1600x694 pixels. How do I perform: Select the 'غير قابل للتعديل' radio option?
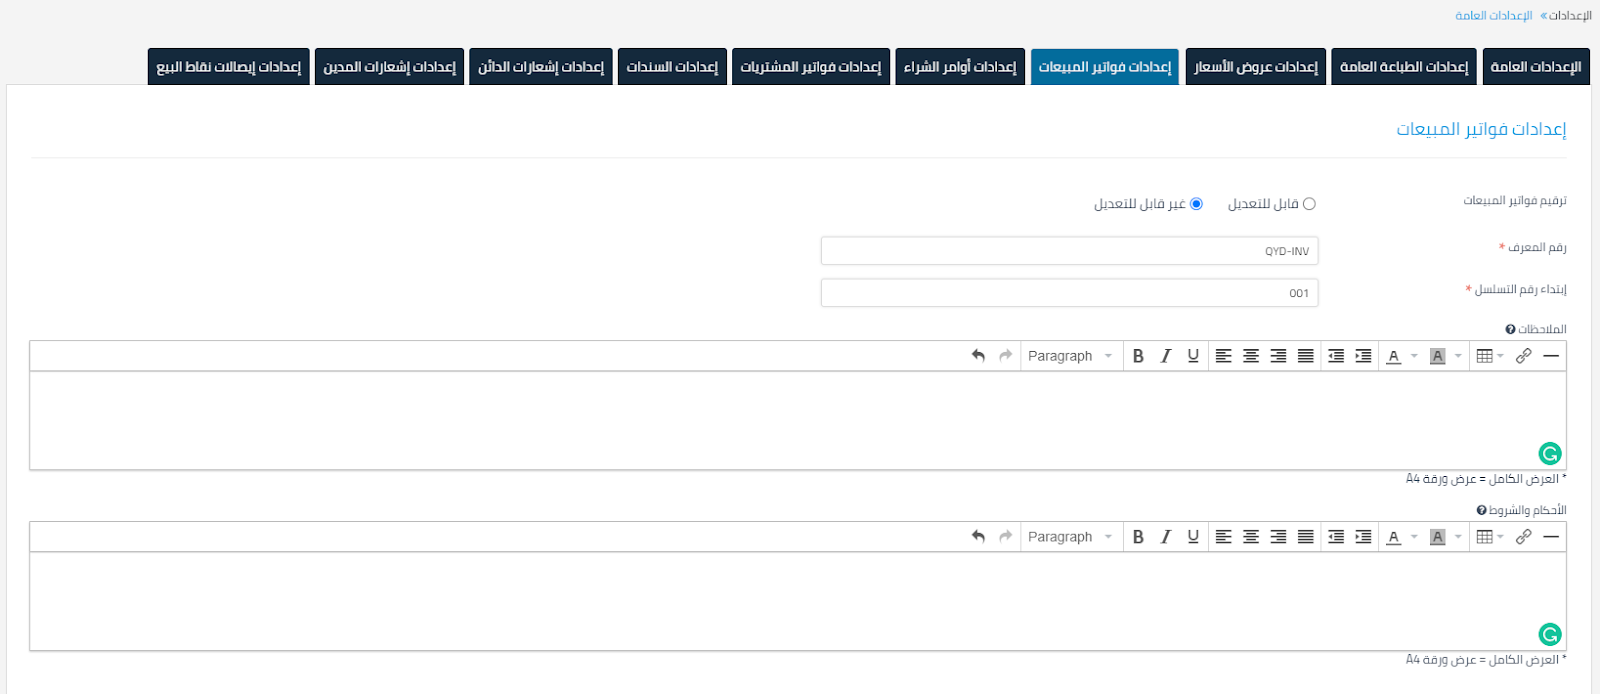[x=1196, y=204]
